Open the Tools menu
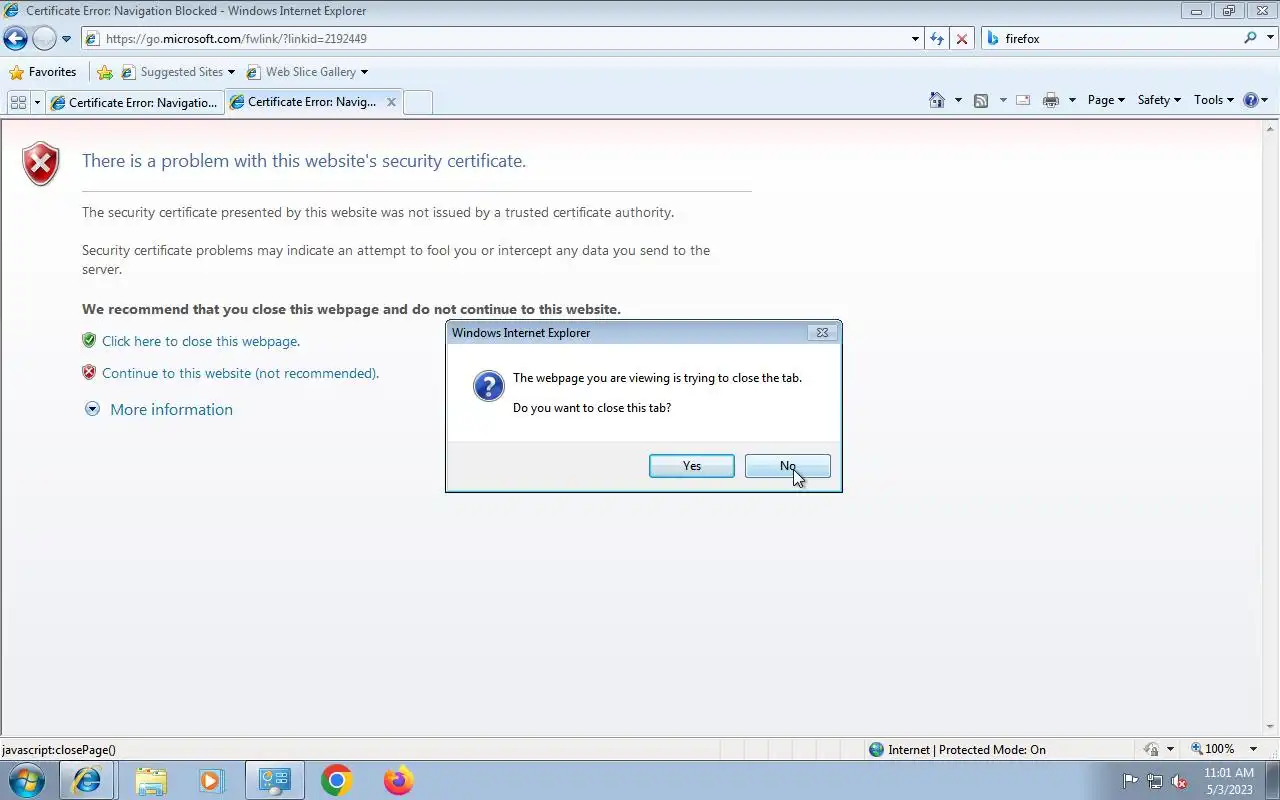 (1214, 100)
